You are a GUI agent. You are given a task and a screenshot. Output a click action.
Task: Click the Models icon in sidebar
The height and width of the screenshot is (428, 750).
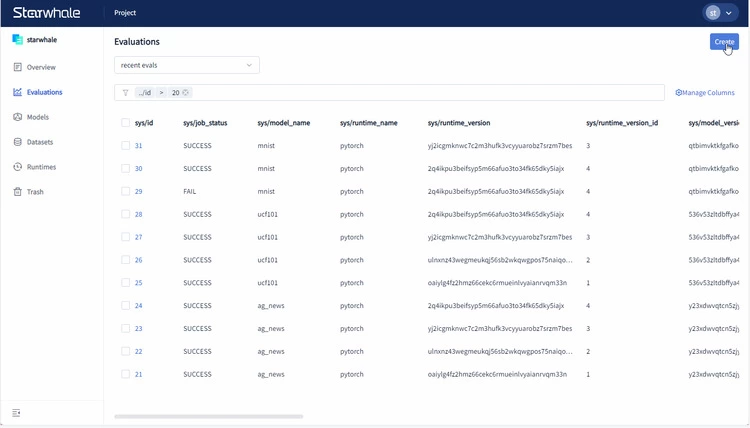[x=17, y=117]
